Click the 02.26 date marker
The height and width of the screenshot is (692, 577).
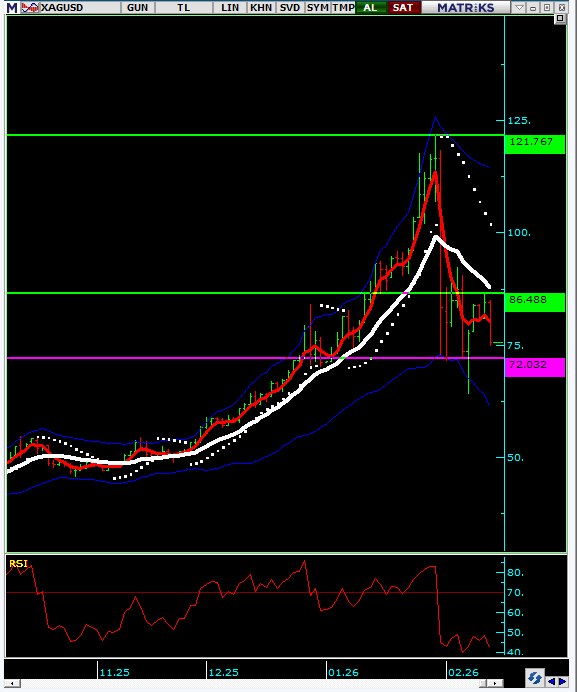[x=463, y=673]
